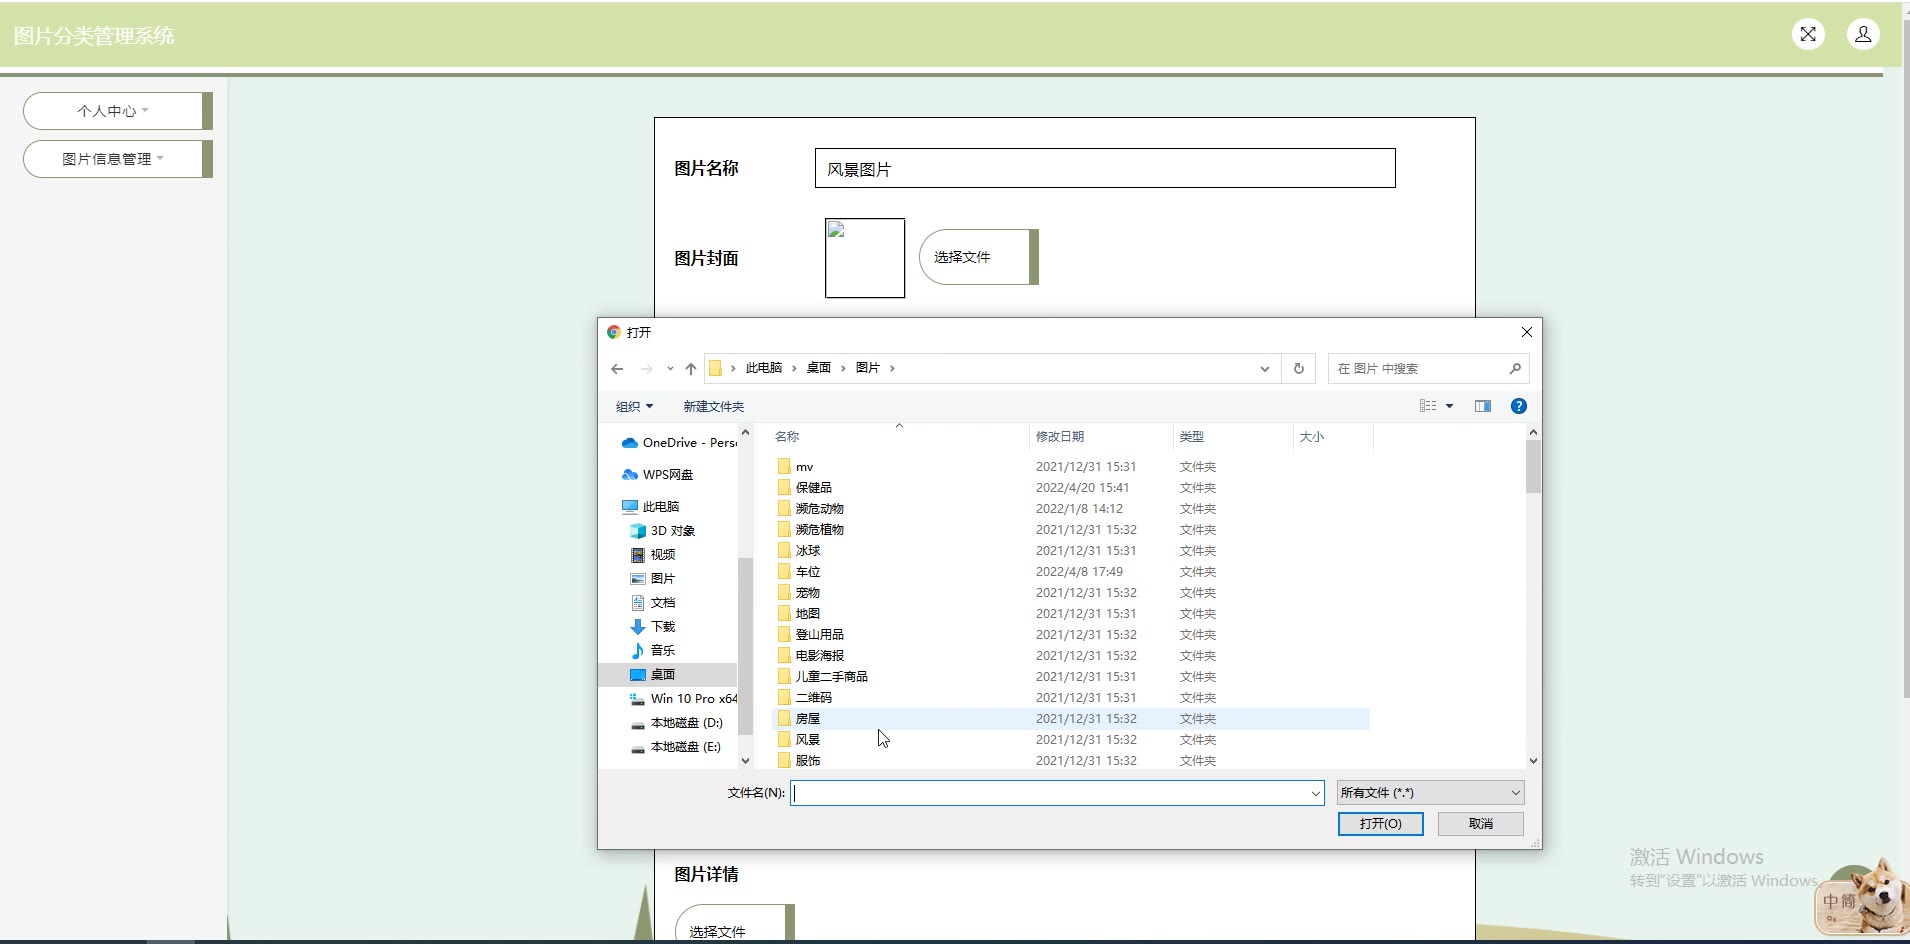Toggle the preview pane icon
This screenshot has width=1910, height=944.
point(1483,406)
